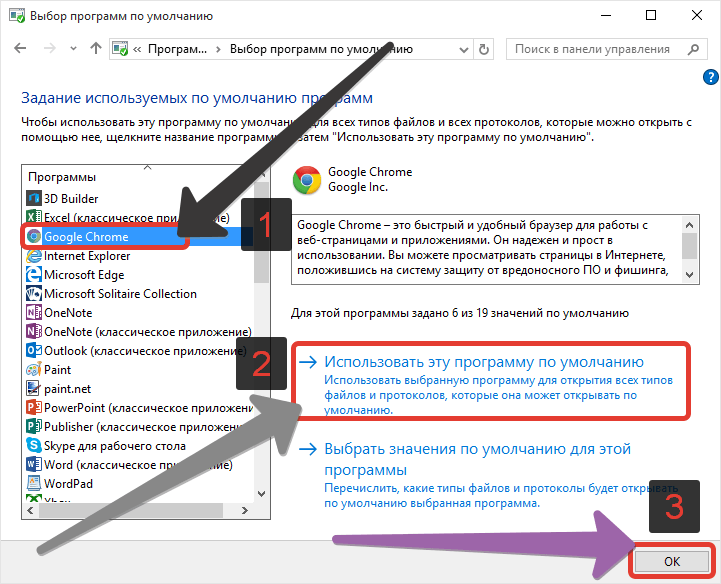Select Publisher (классическое приложение) icon
The height and width of the screenshot is (584, 721).
tap(34, 427)
